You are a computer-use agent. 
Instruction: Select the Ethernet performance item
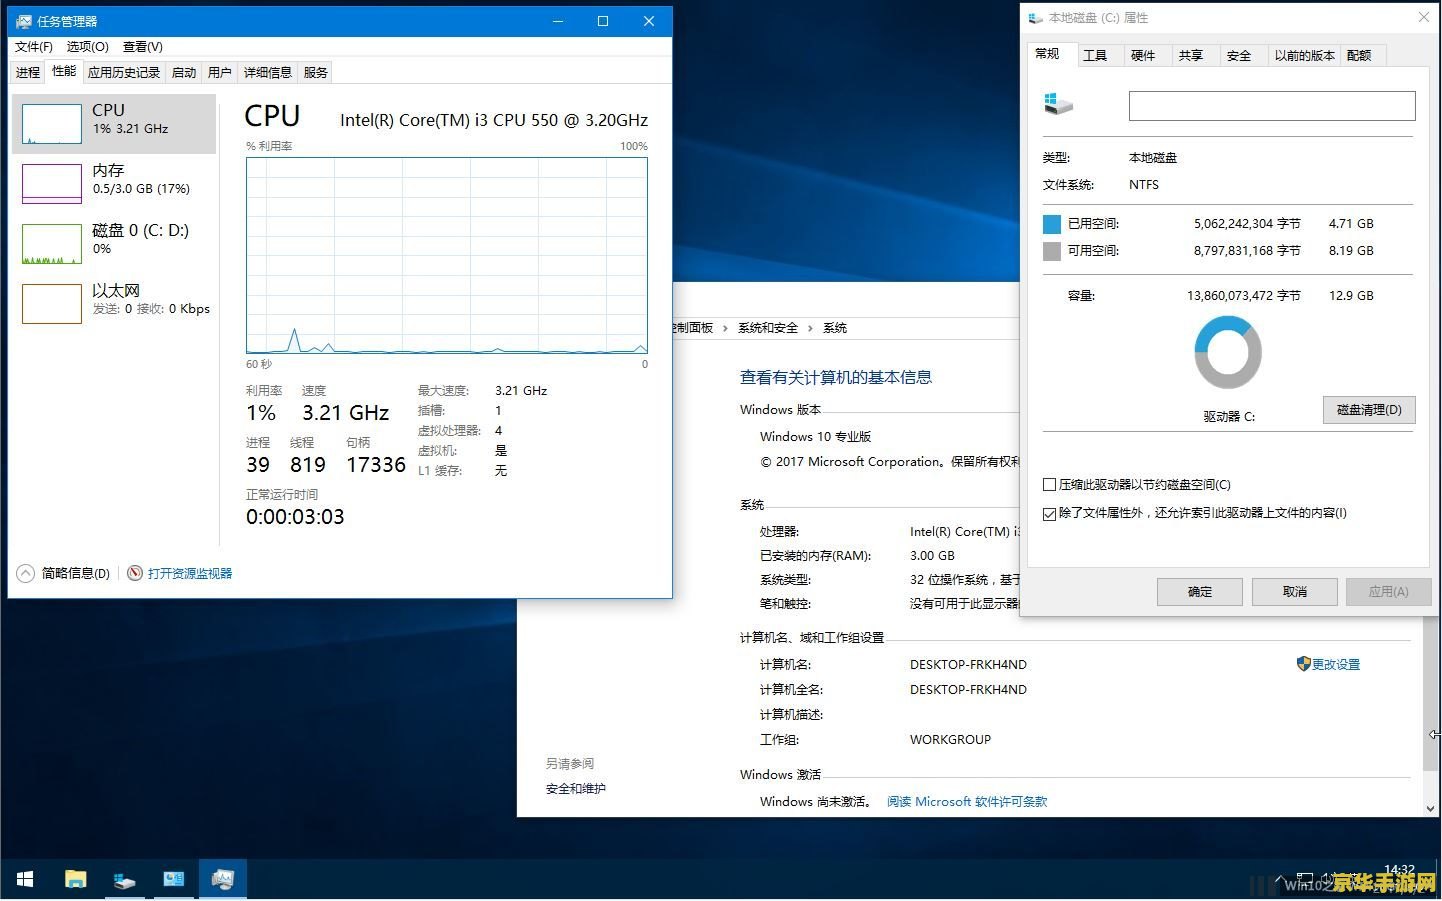pos(114,303)
